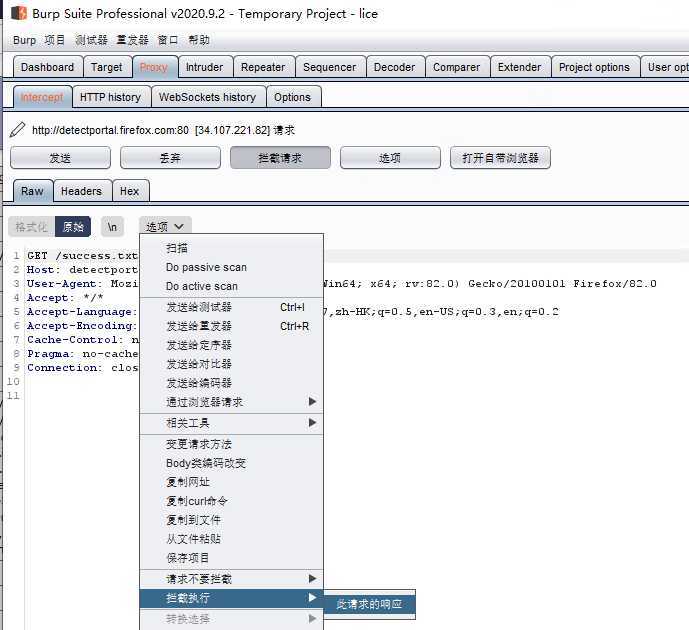
Task: Open the Repeater tab
Action: tap(263, 67)
